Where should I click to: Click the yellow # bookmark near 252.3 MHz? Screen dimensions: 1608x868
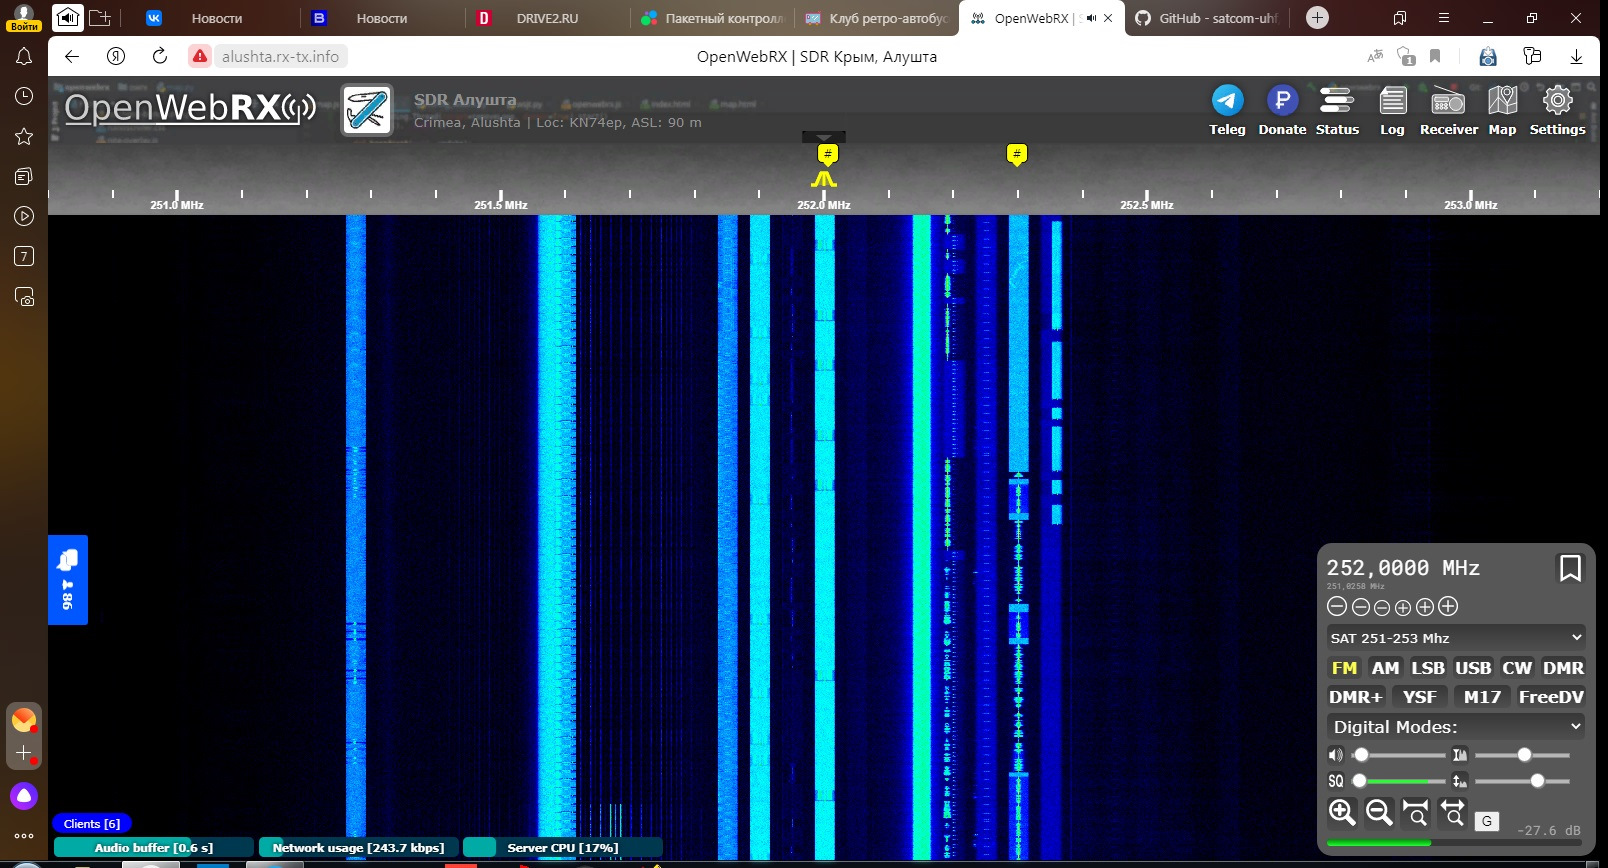point(1016,154)
